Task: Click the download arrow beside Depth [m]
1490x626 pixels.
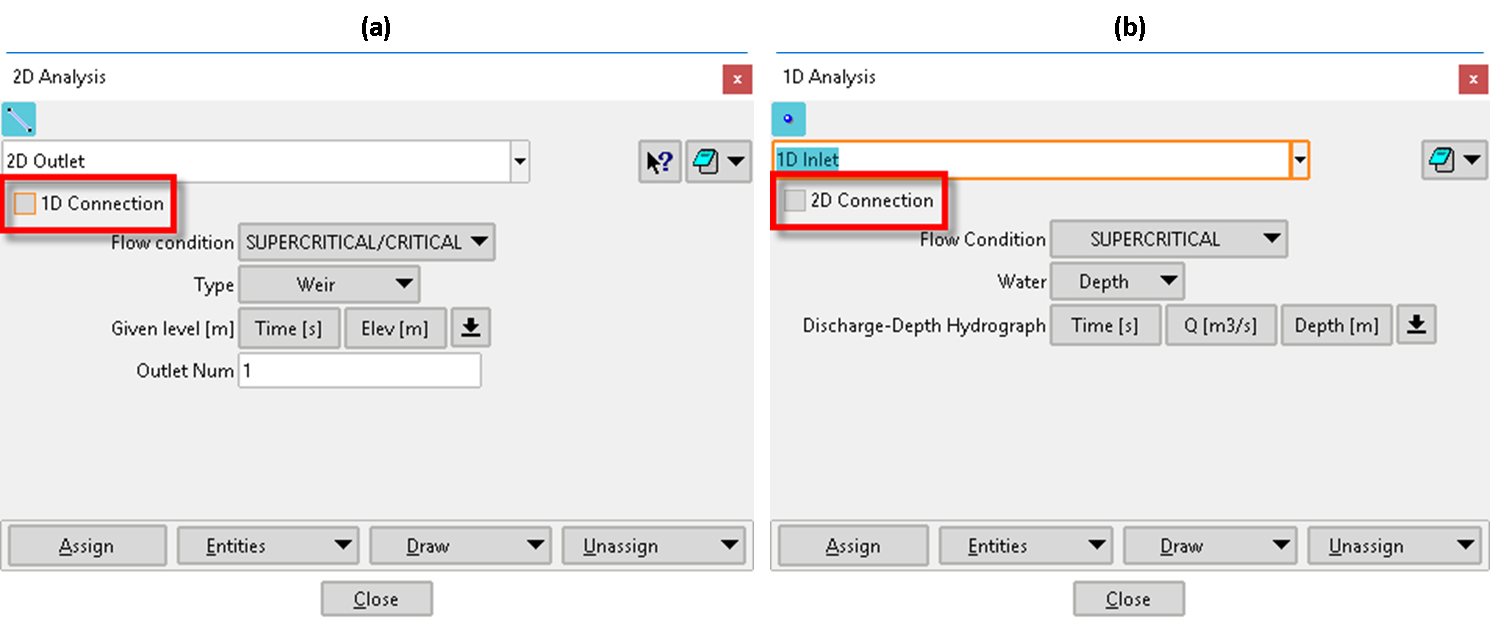Action: tap(1416, 325)
